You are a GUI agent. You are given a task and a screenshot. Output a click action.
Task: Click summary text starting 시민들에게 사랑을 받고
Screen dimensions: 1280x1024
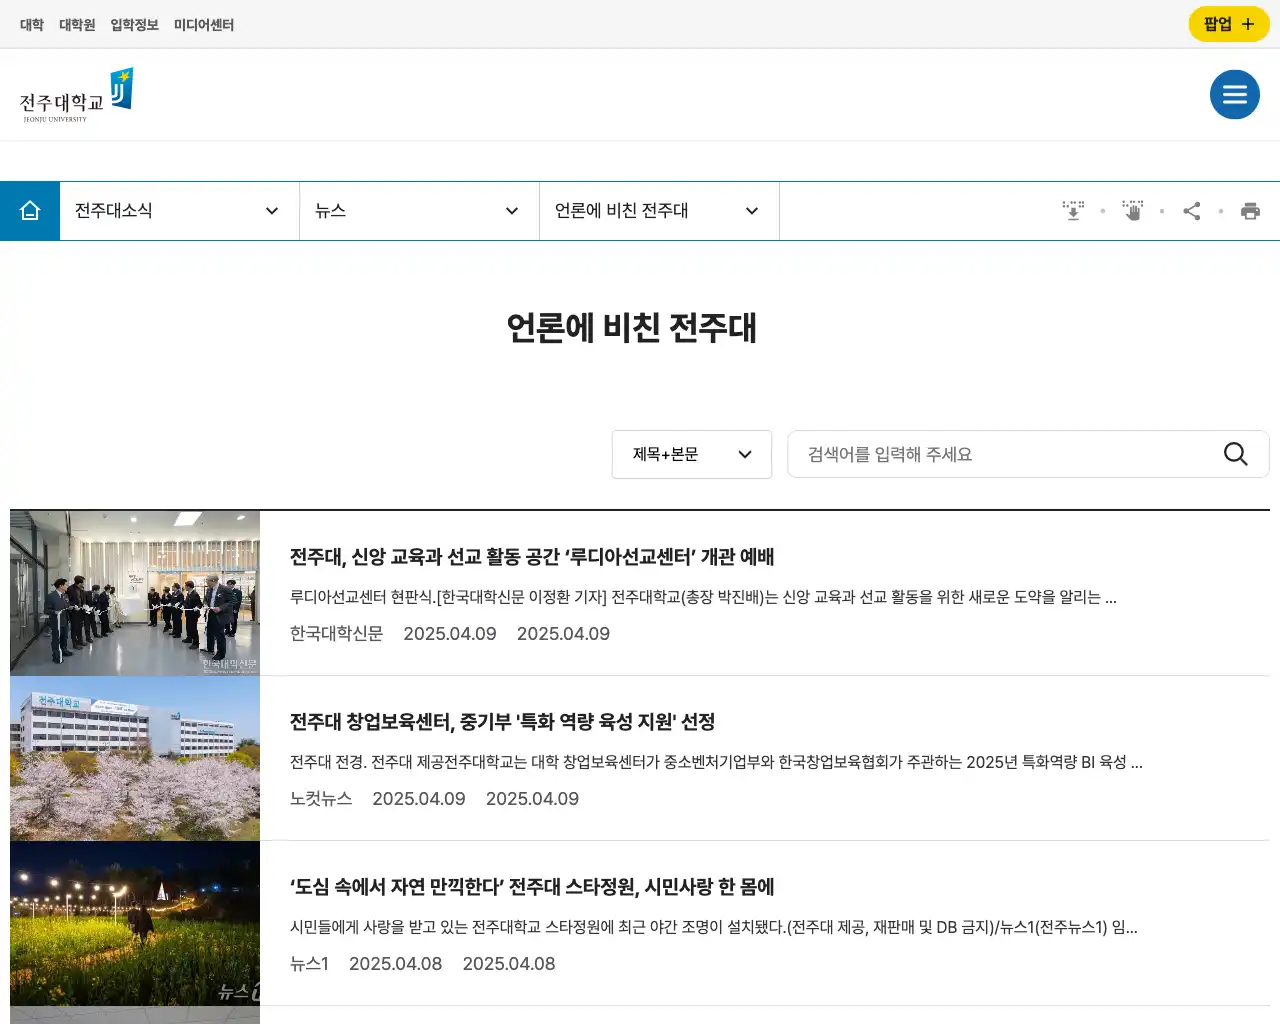point(713,927)
